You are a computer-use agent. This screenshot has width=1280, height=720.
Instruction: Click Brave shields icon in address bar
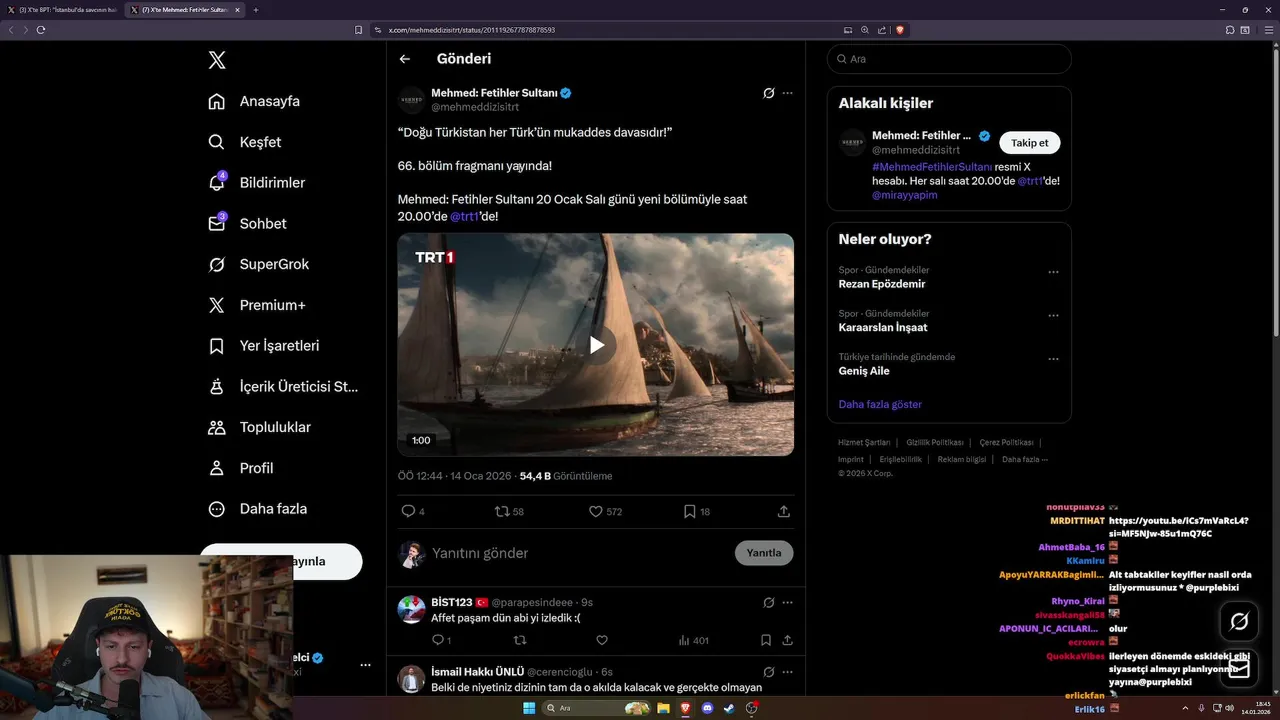click(x=900, y=30)
